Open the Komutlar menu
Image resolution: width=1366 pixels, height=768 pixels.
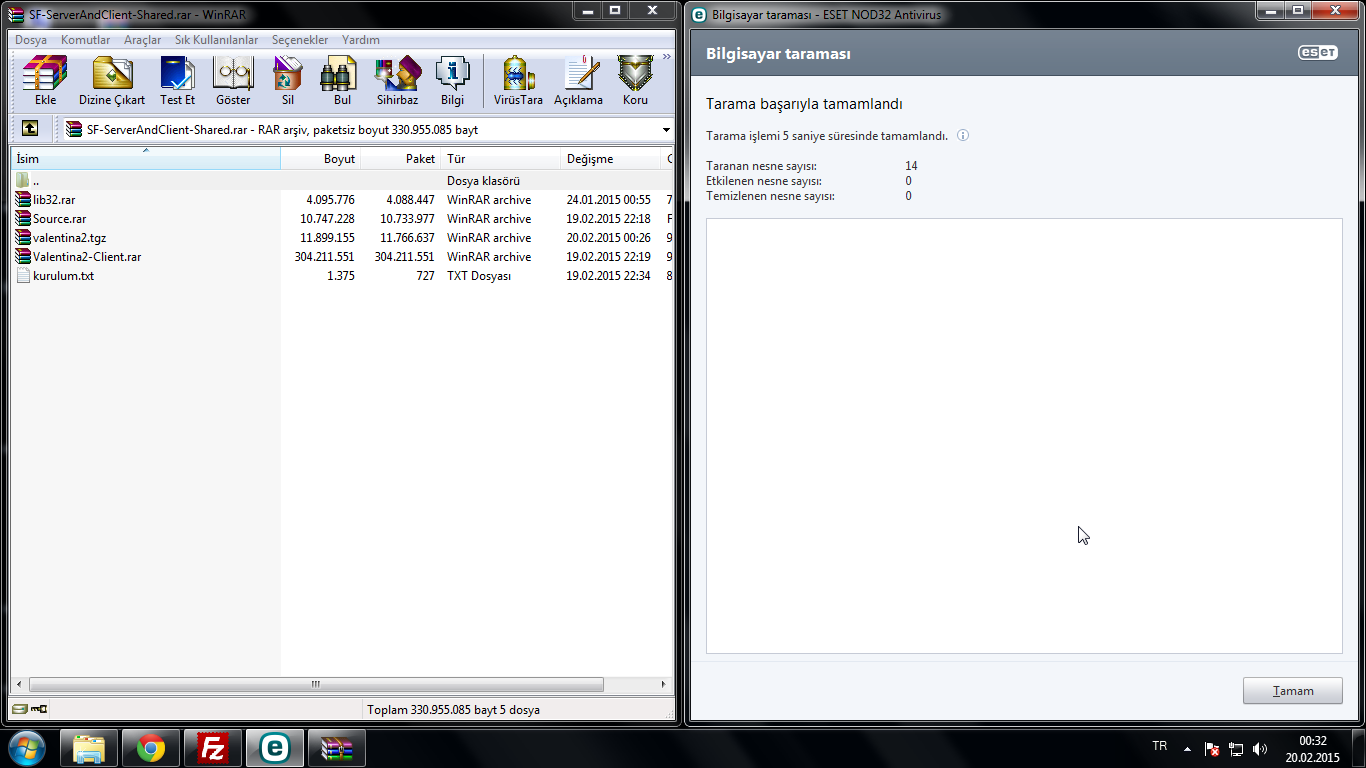coord(86,40)
